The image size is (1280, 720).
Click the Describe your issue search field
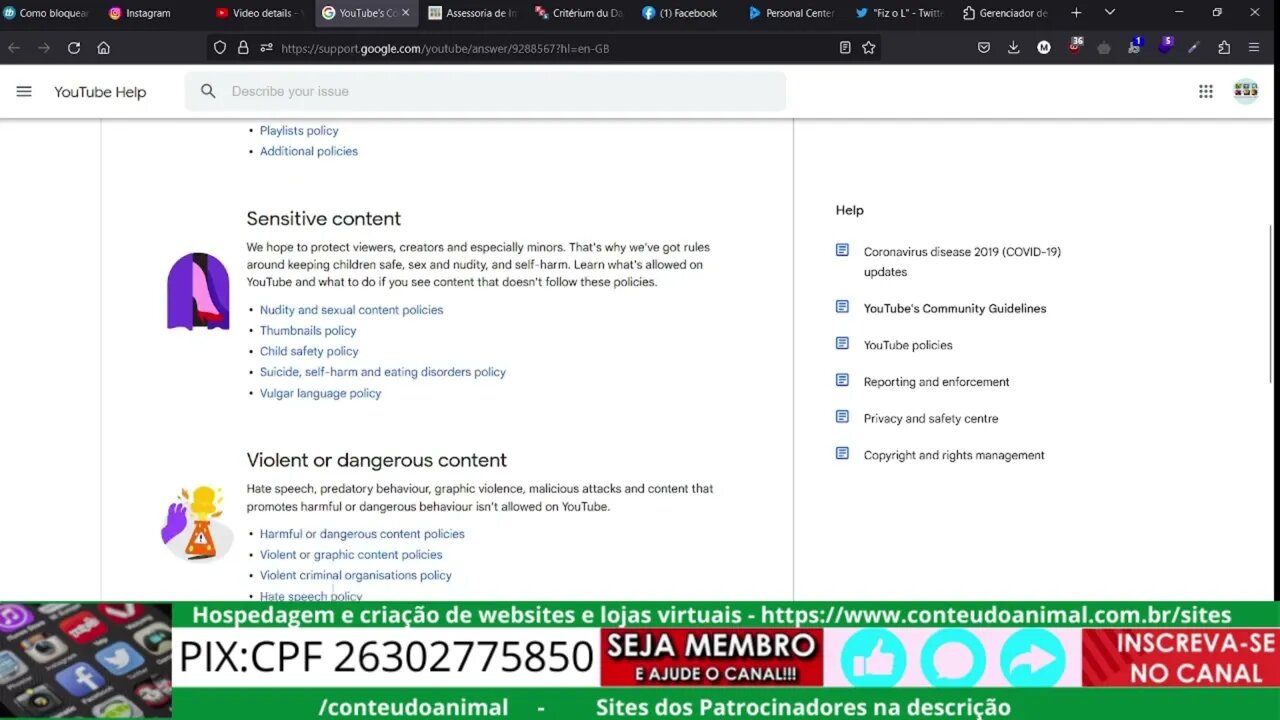[x=485, y=91]
